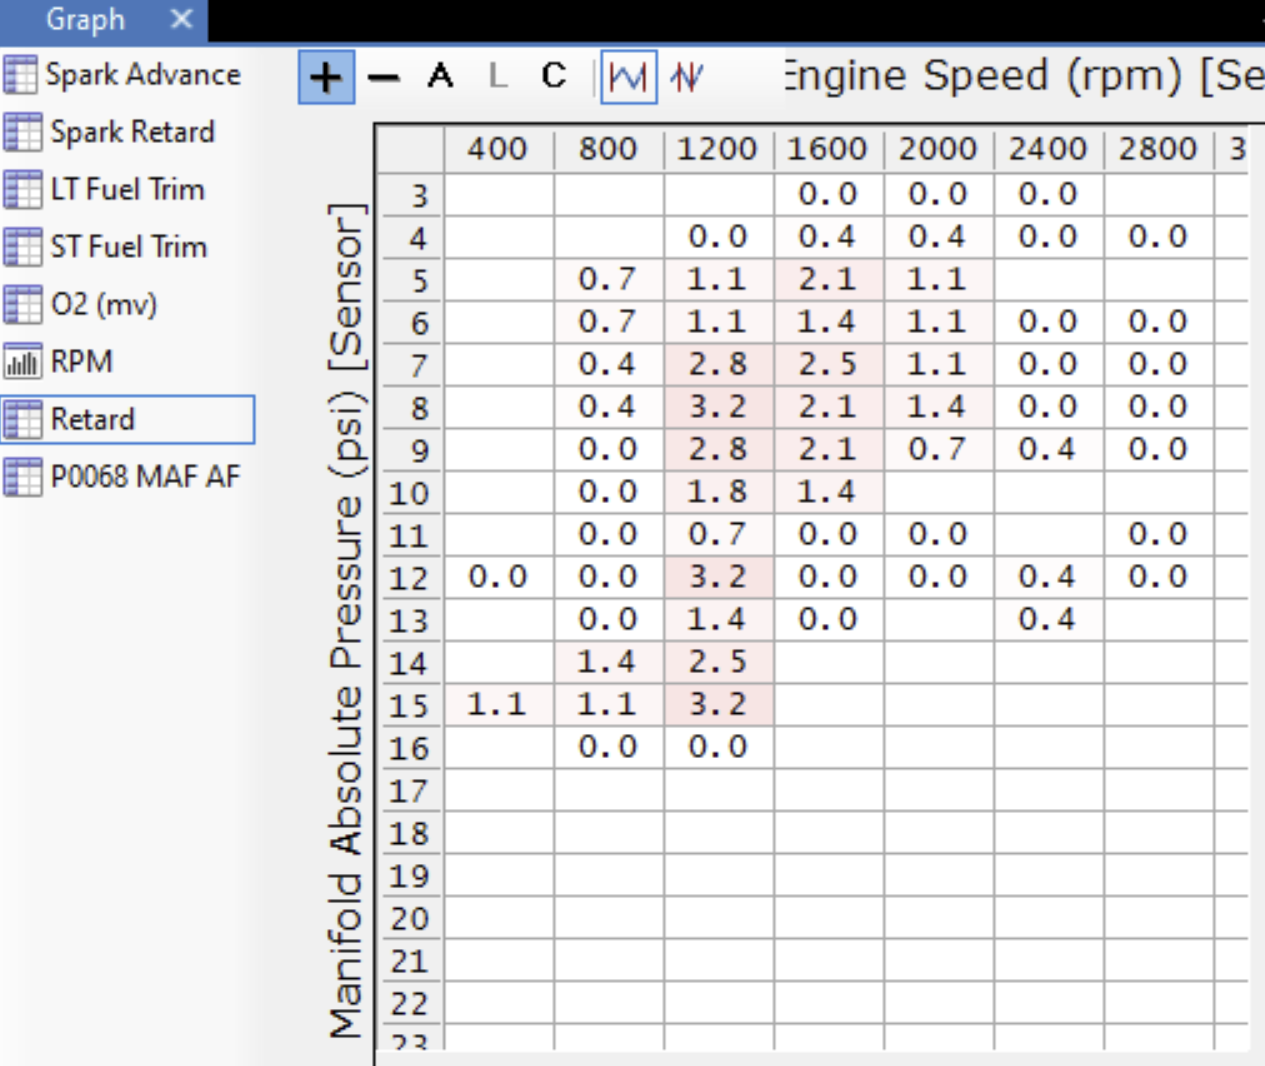This screenshot has height=1066, width=1265.
Task: Click cell 2.1 at 5 psi, 1600 rpm
Action: coord(828,279)
